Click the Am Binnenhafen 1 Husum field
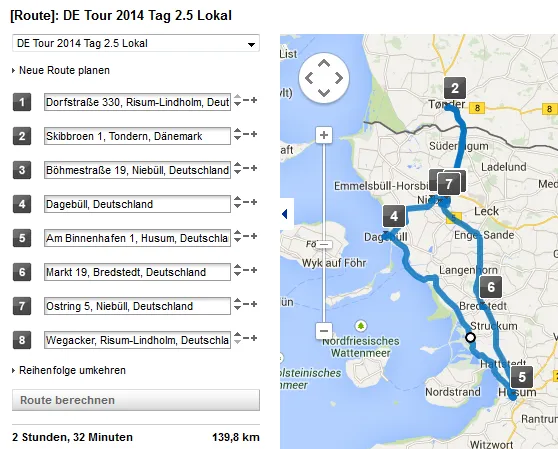 pyautogui.click(x=137, y=238)
